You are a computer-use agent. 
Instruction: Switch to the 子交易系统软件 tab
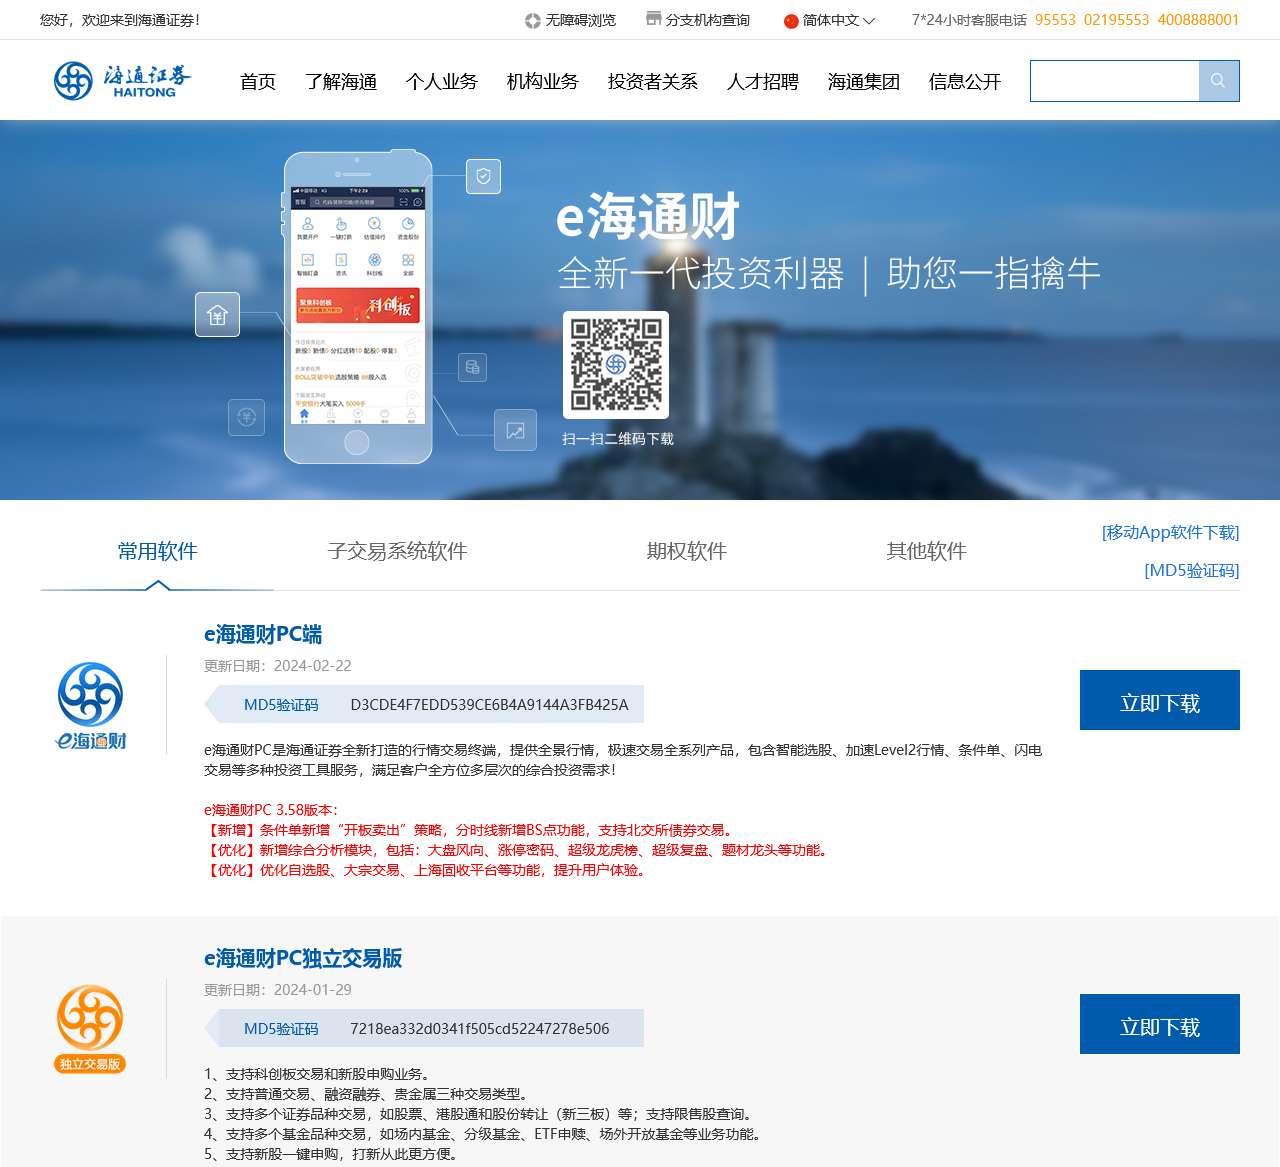(397, 551)
